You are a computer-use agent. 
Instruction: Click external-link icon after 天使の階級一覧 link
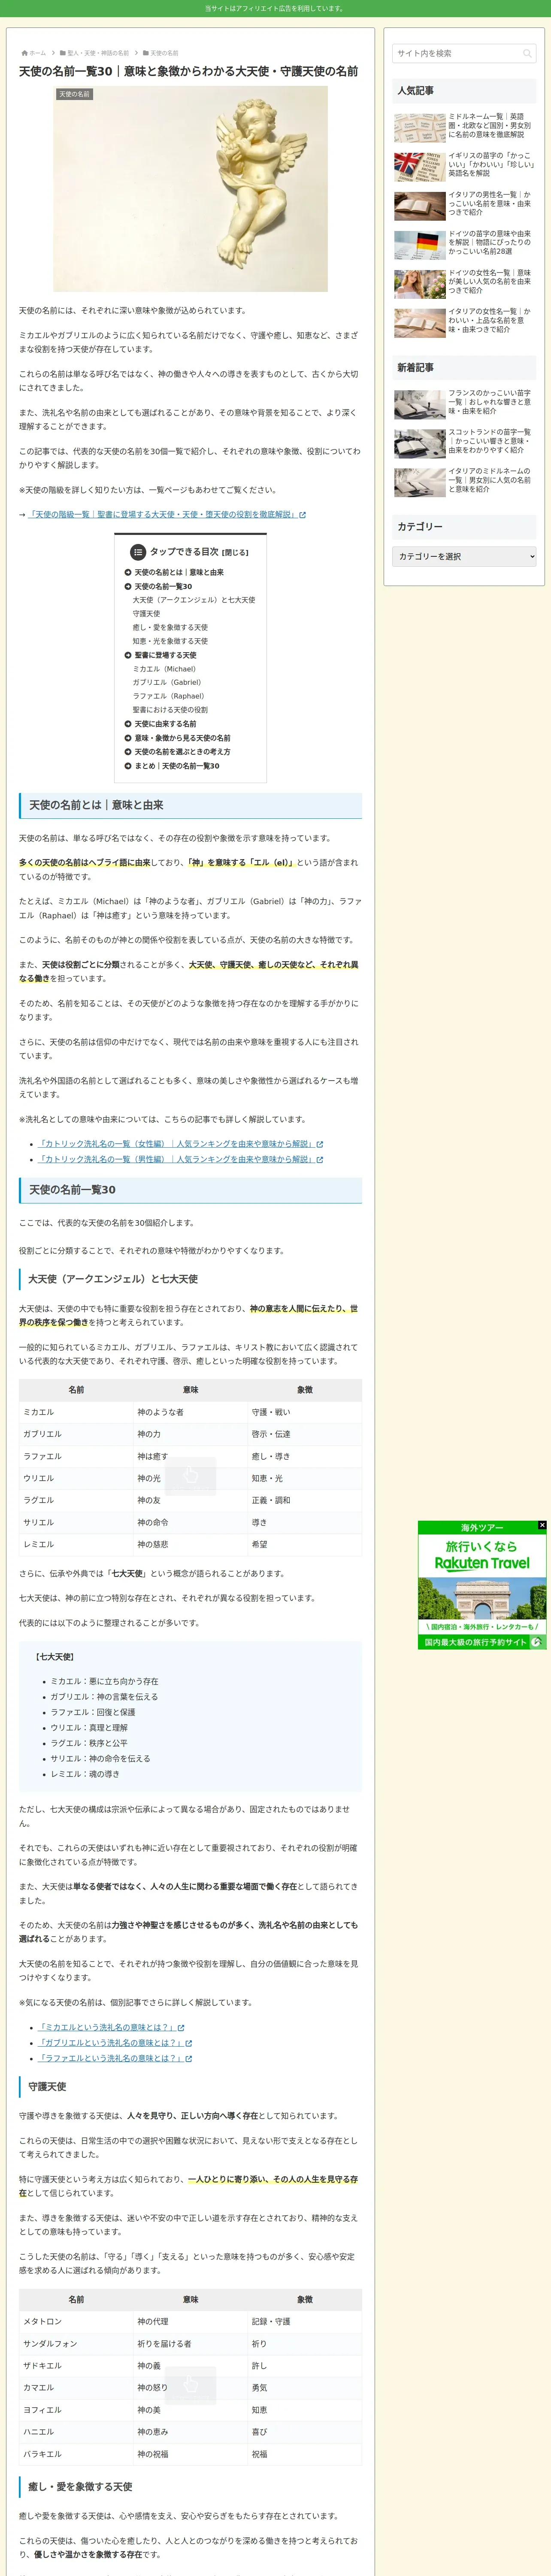[303, 515]
